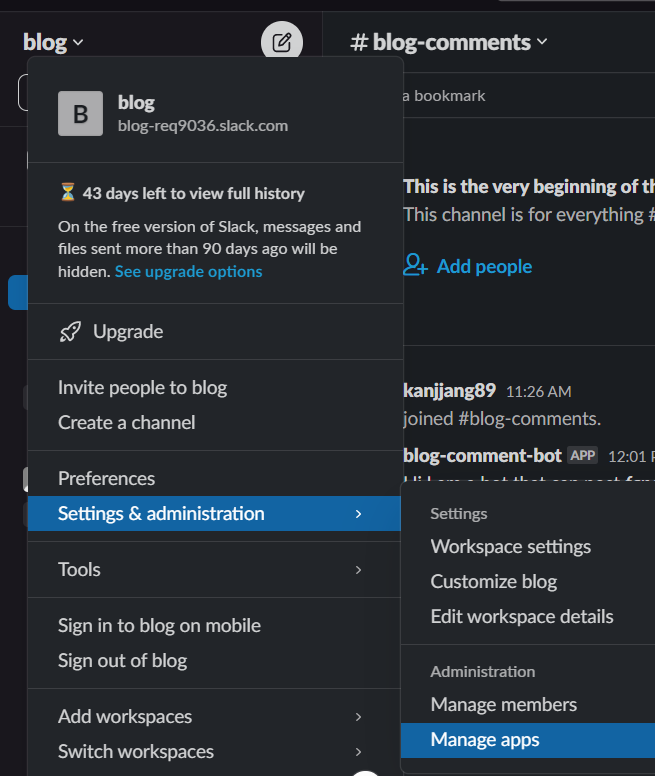Click the Add people link
This screenshot has height=776, width=655.
point(484,266)
